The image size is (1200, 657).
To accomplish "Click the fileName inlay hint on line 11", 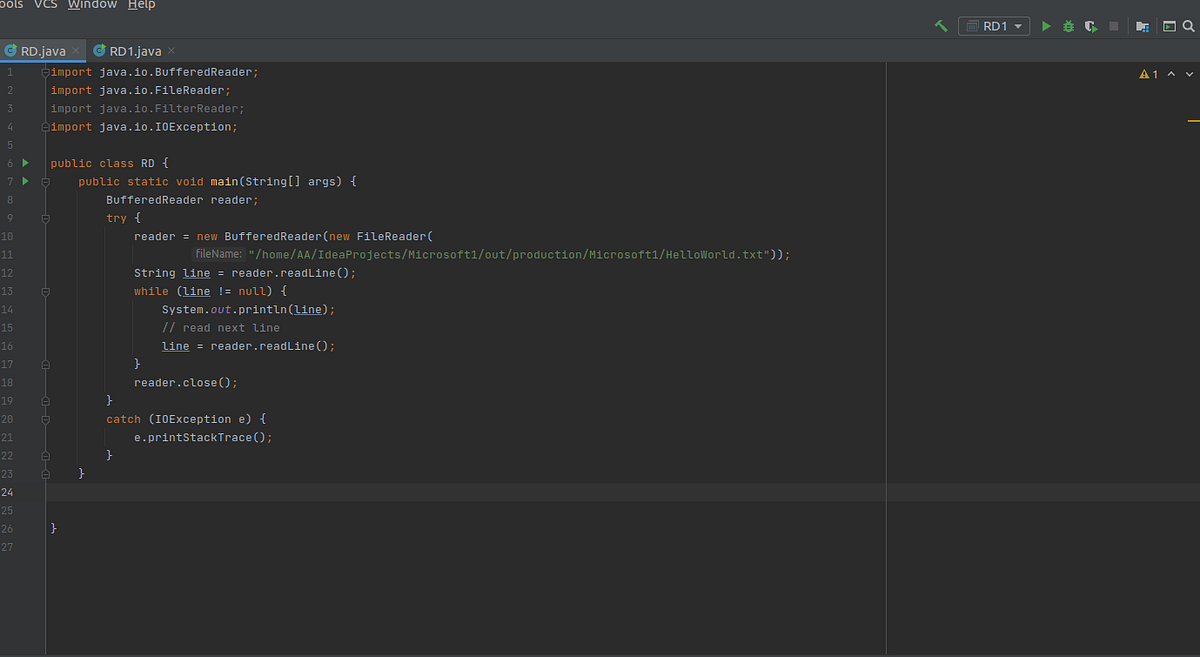I will tap(218, 253).
